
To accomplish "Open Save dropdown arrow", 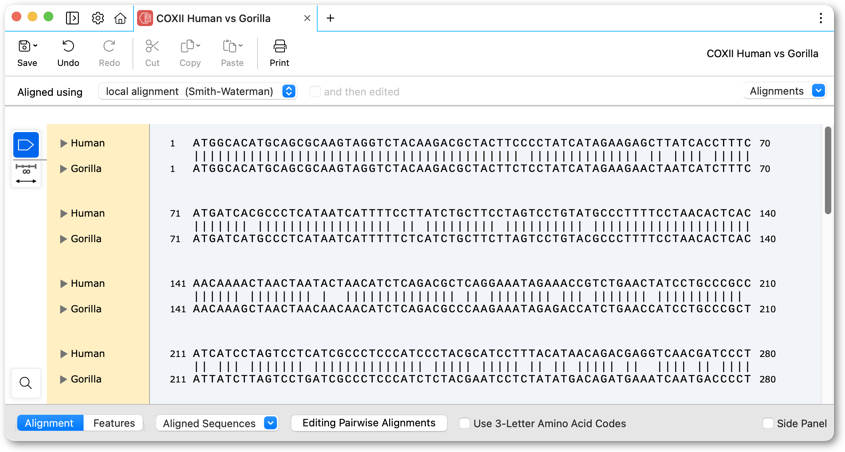I will [x=35, y=46].
